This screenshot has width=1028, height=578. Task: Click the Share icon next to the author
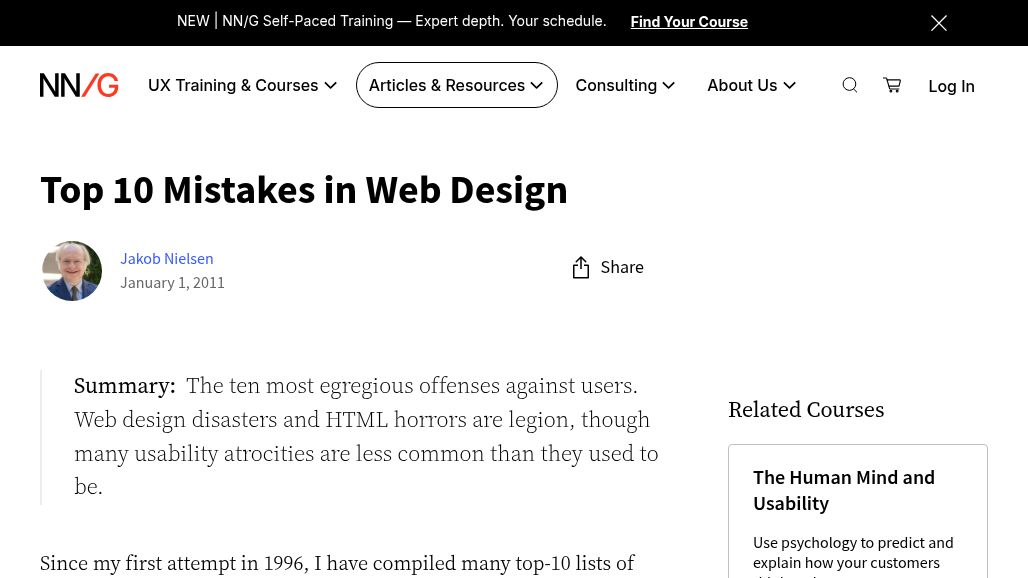pos(582,267)
